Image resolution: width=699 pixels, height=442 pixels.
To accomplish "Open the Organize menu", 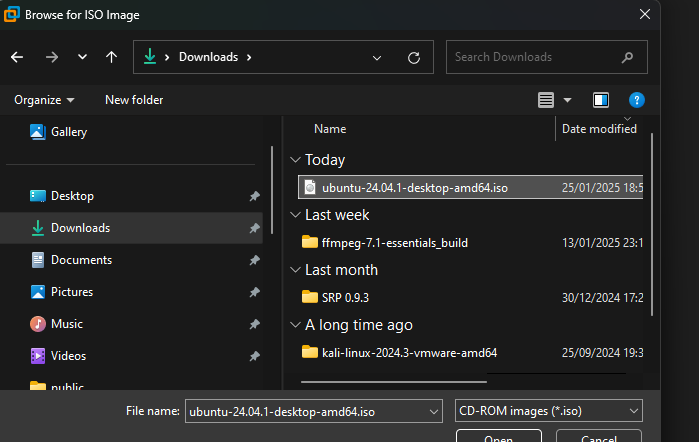I will [x=44, y=100].
